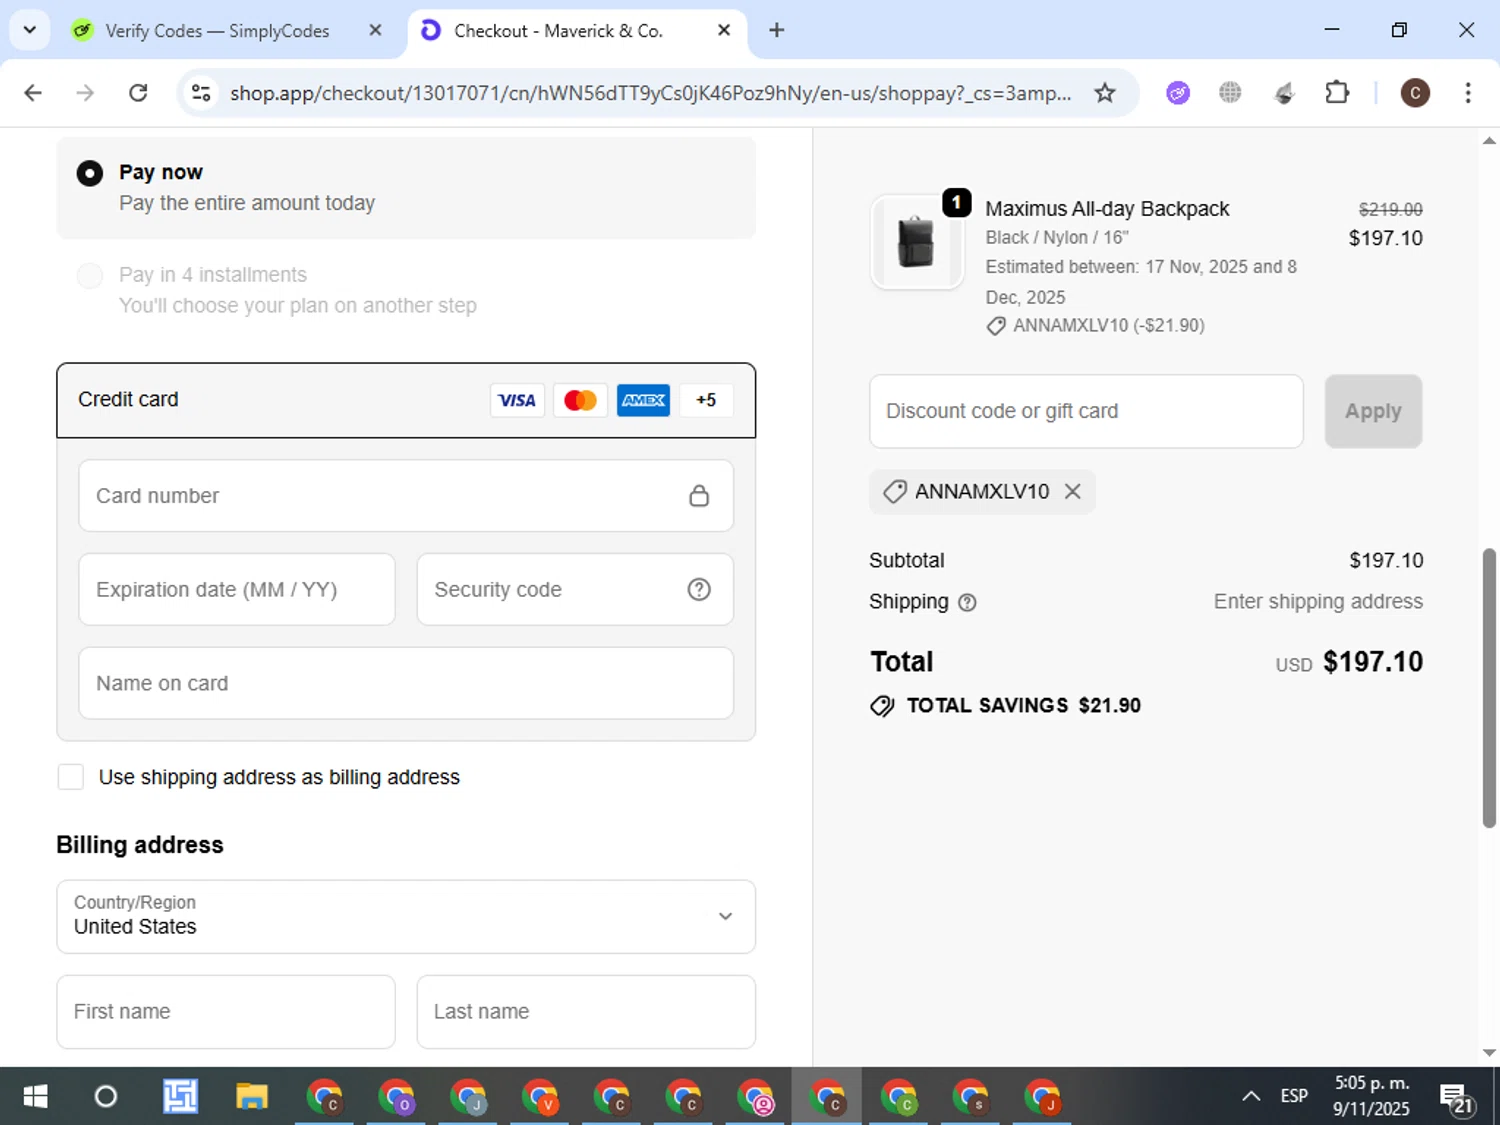
Task: Click the Card number field
Action: coord(406,496)
